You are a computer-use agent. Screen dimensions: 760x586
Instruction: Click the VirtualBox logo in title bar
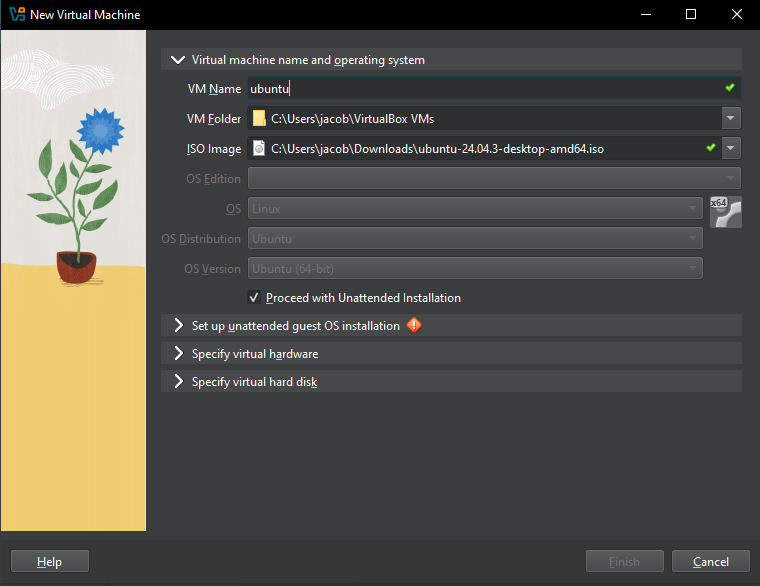(16, 15)
